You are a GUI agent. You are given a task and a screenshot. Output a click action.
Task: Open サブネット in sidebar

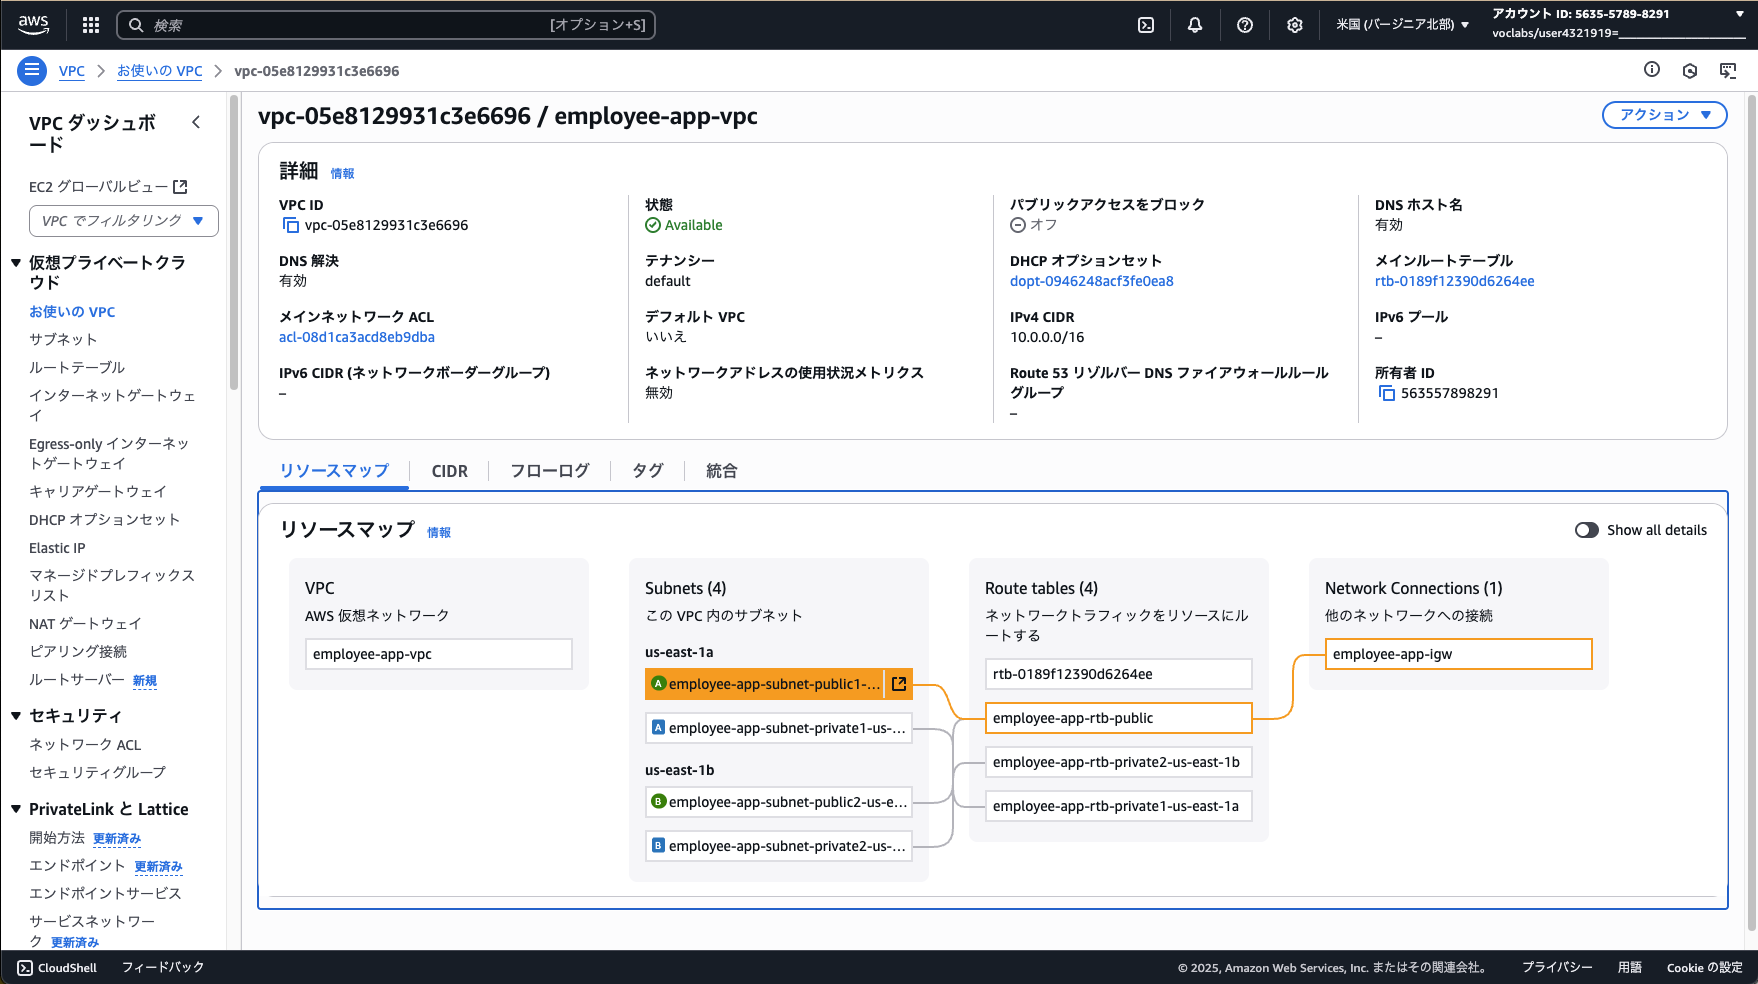click(63, 340)
